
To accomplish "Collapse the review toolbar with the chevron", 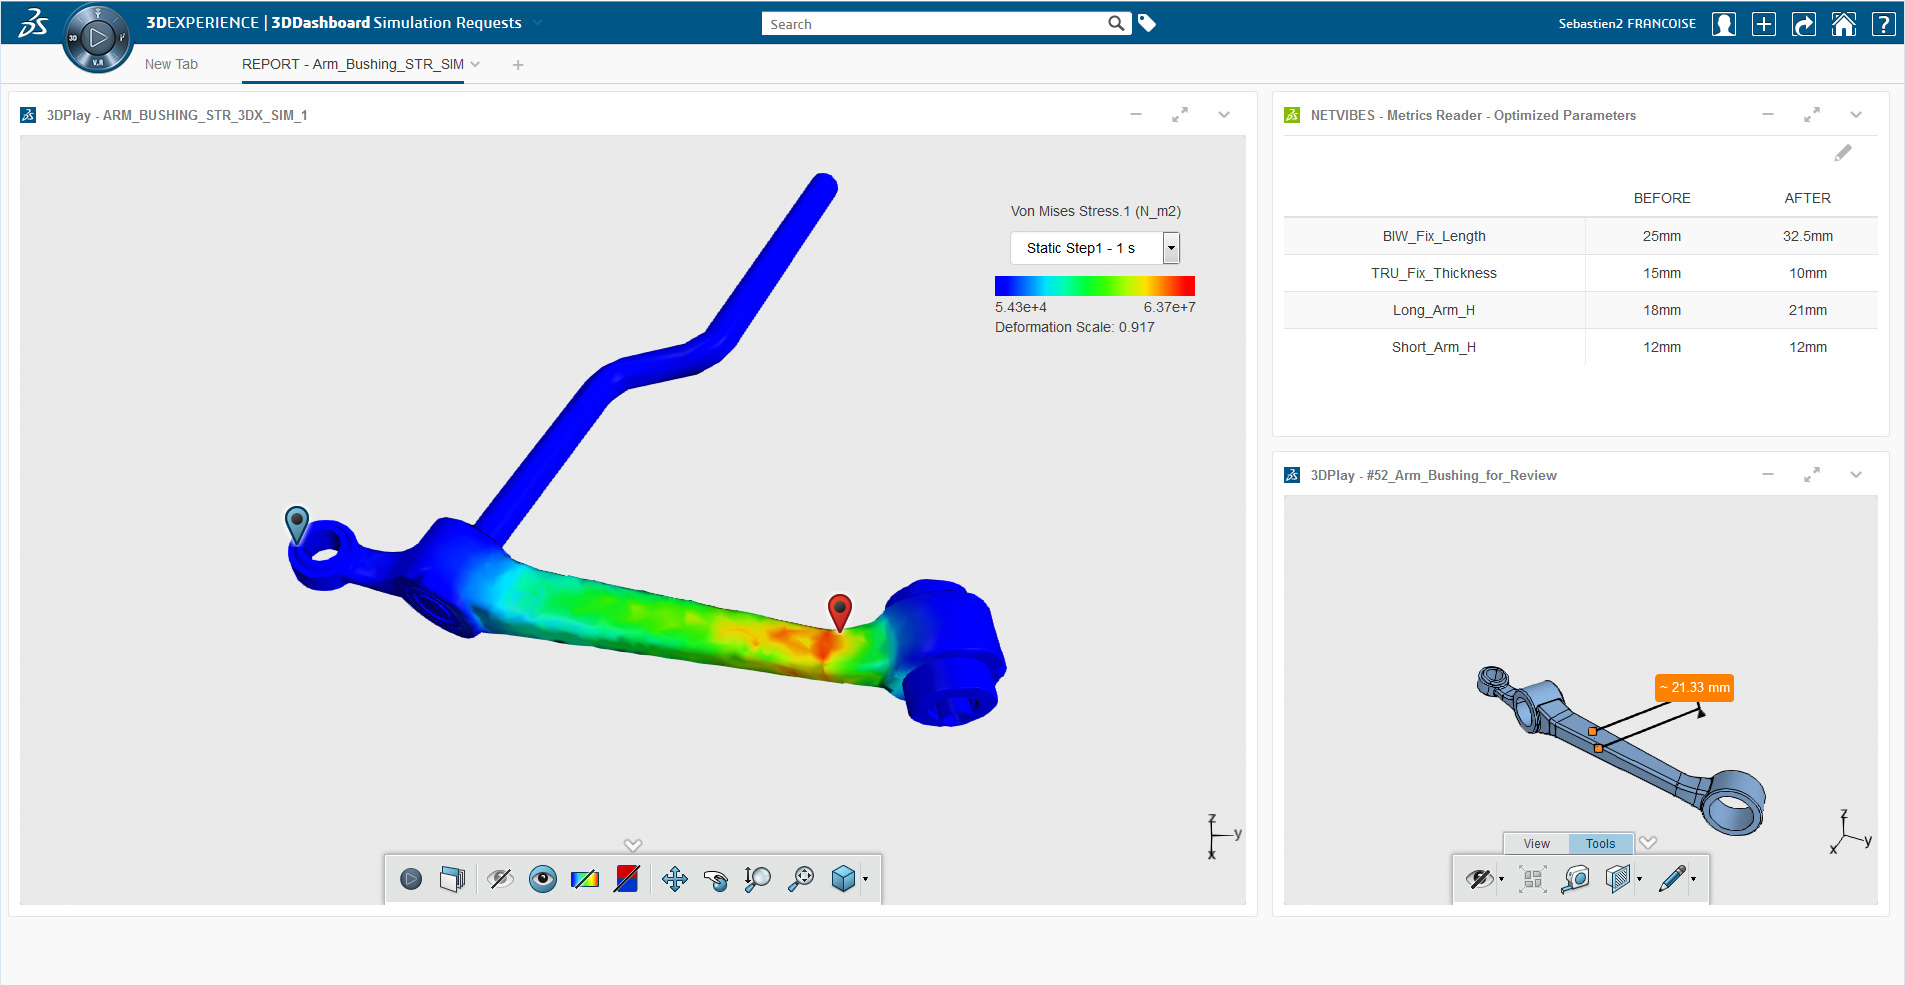I will click(x=1648, y=843).
